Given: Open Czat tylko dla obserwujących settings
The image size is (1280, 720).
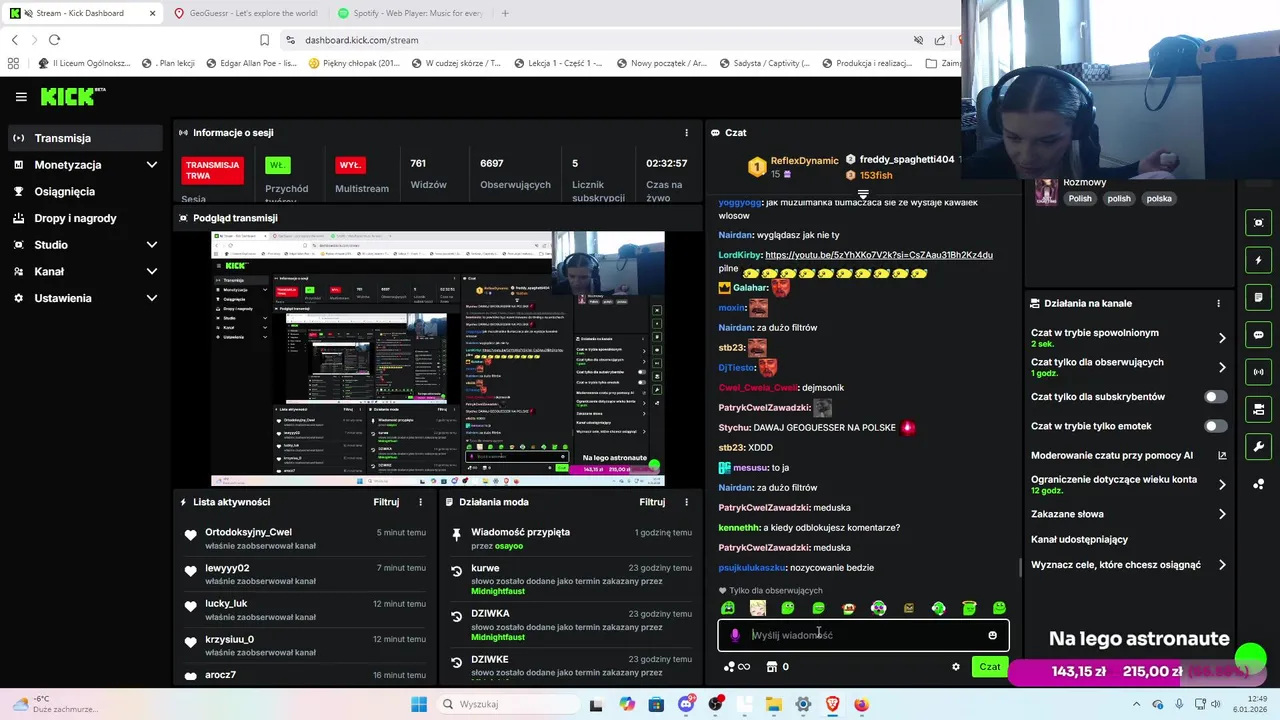Looking at the screenshot, I should (x=1129, y=367).
